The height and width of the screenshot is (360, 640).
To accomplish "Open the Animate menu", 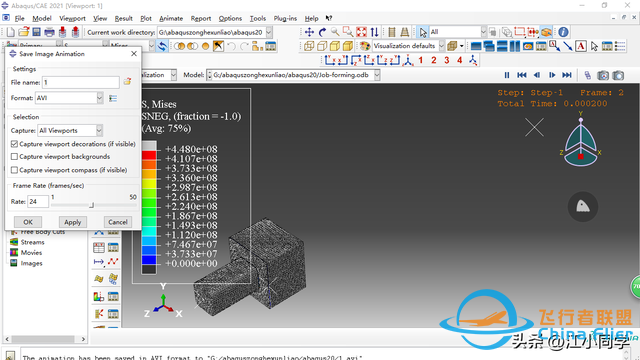I will 171,18.
